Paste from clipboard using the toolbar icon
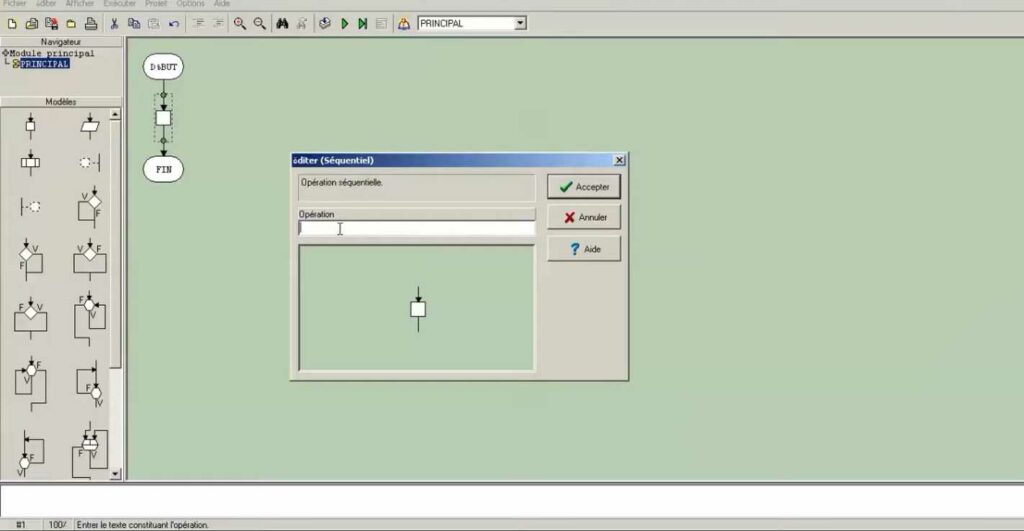 tap(153, 24)
